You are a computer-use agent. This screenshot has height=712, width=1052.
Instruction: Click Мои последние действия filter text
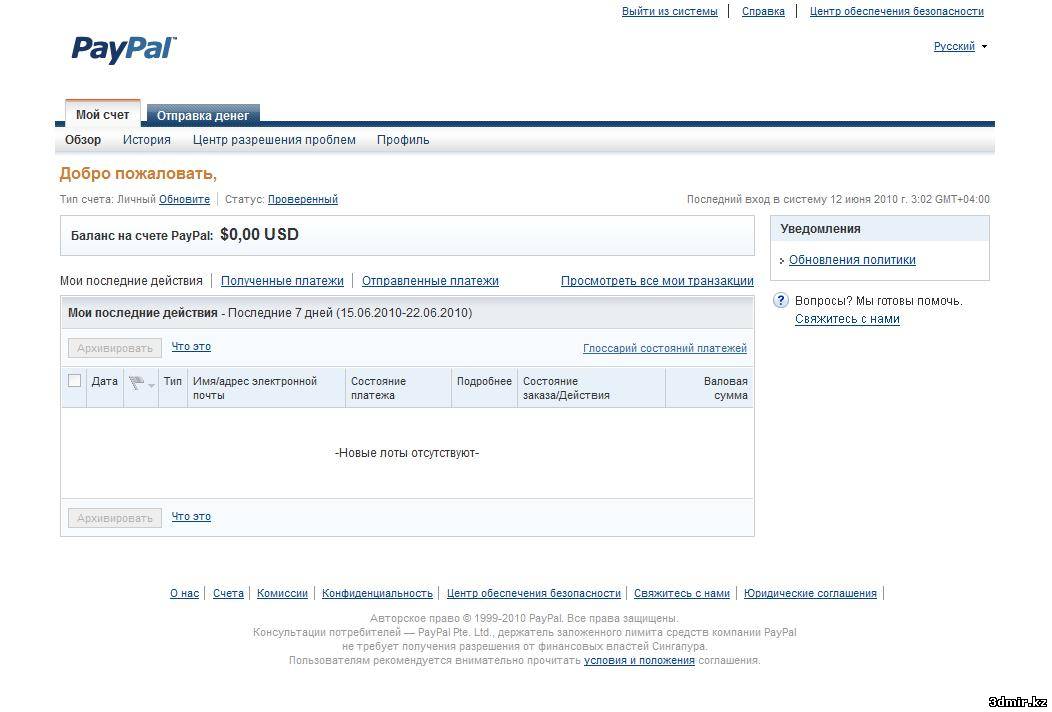pos(131,281)
